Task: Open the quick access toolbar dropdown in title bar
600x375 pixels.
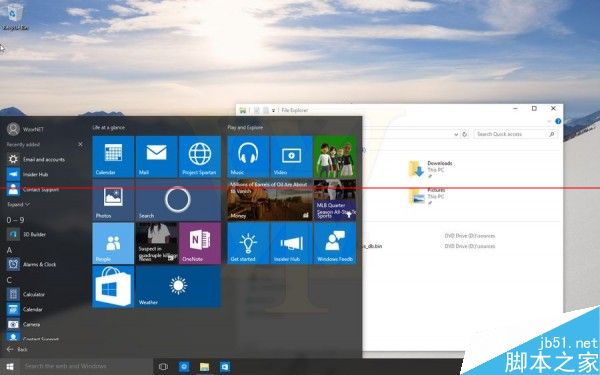Action: [273, 110]
